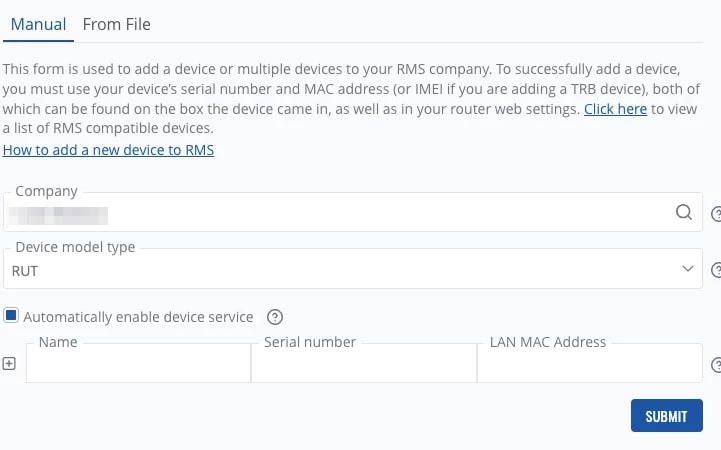
Task: Click help icon beside LAN MAC Address field
Action: (x=716, y=366)
